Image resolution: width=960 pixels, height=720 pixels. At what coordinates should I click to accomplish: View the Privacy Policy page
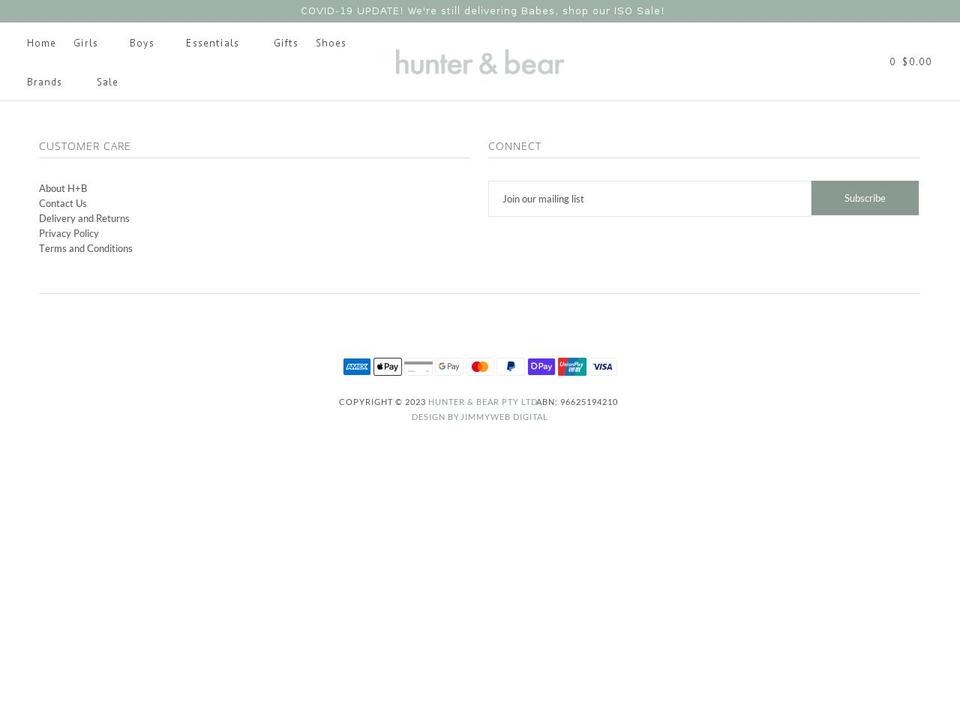click(x=69, y=233)
